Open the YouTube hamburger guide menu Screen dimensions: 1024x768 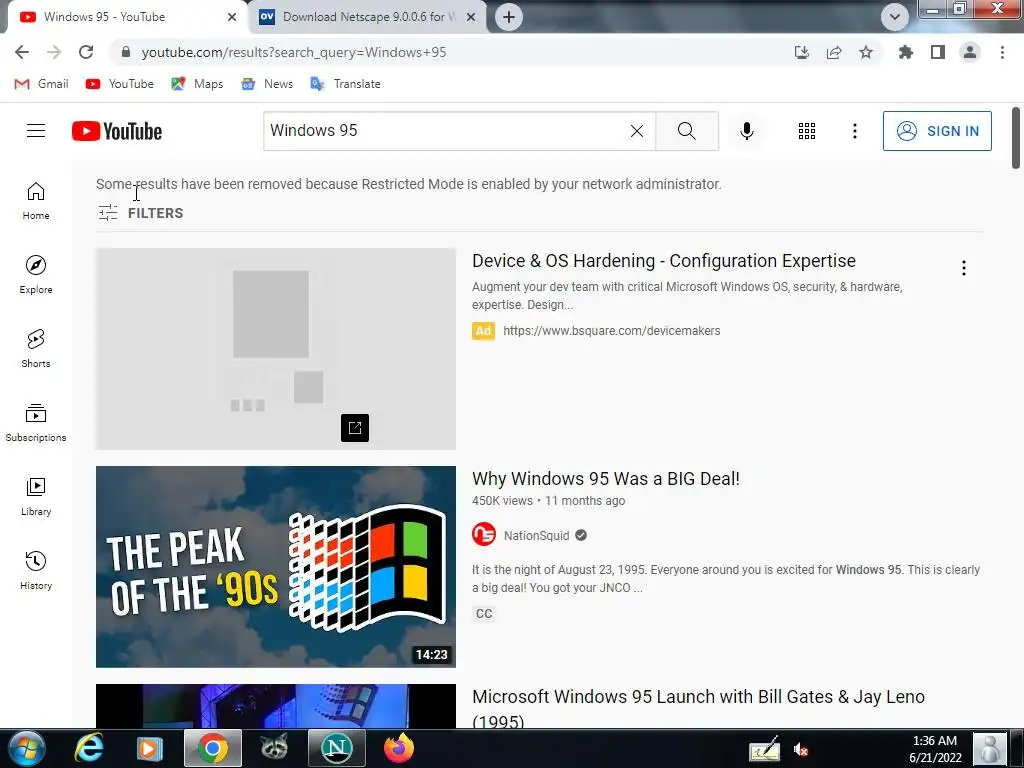(x=36, y=131)
